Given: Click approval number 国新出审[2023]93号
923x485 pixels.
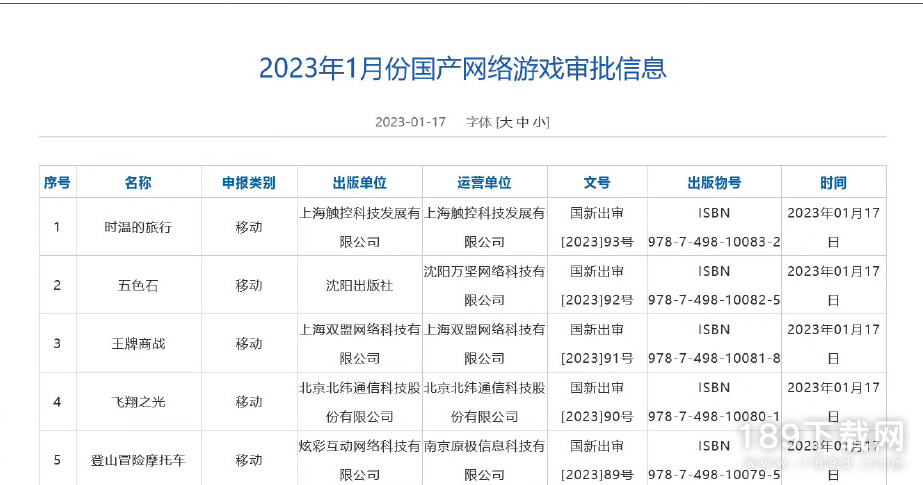Looking at the screenshot, I should point(597,227).
